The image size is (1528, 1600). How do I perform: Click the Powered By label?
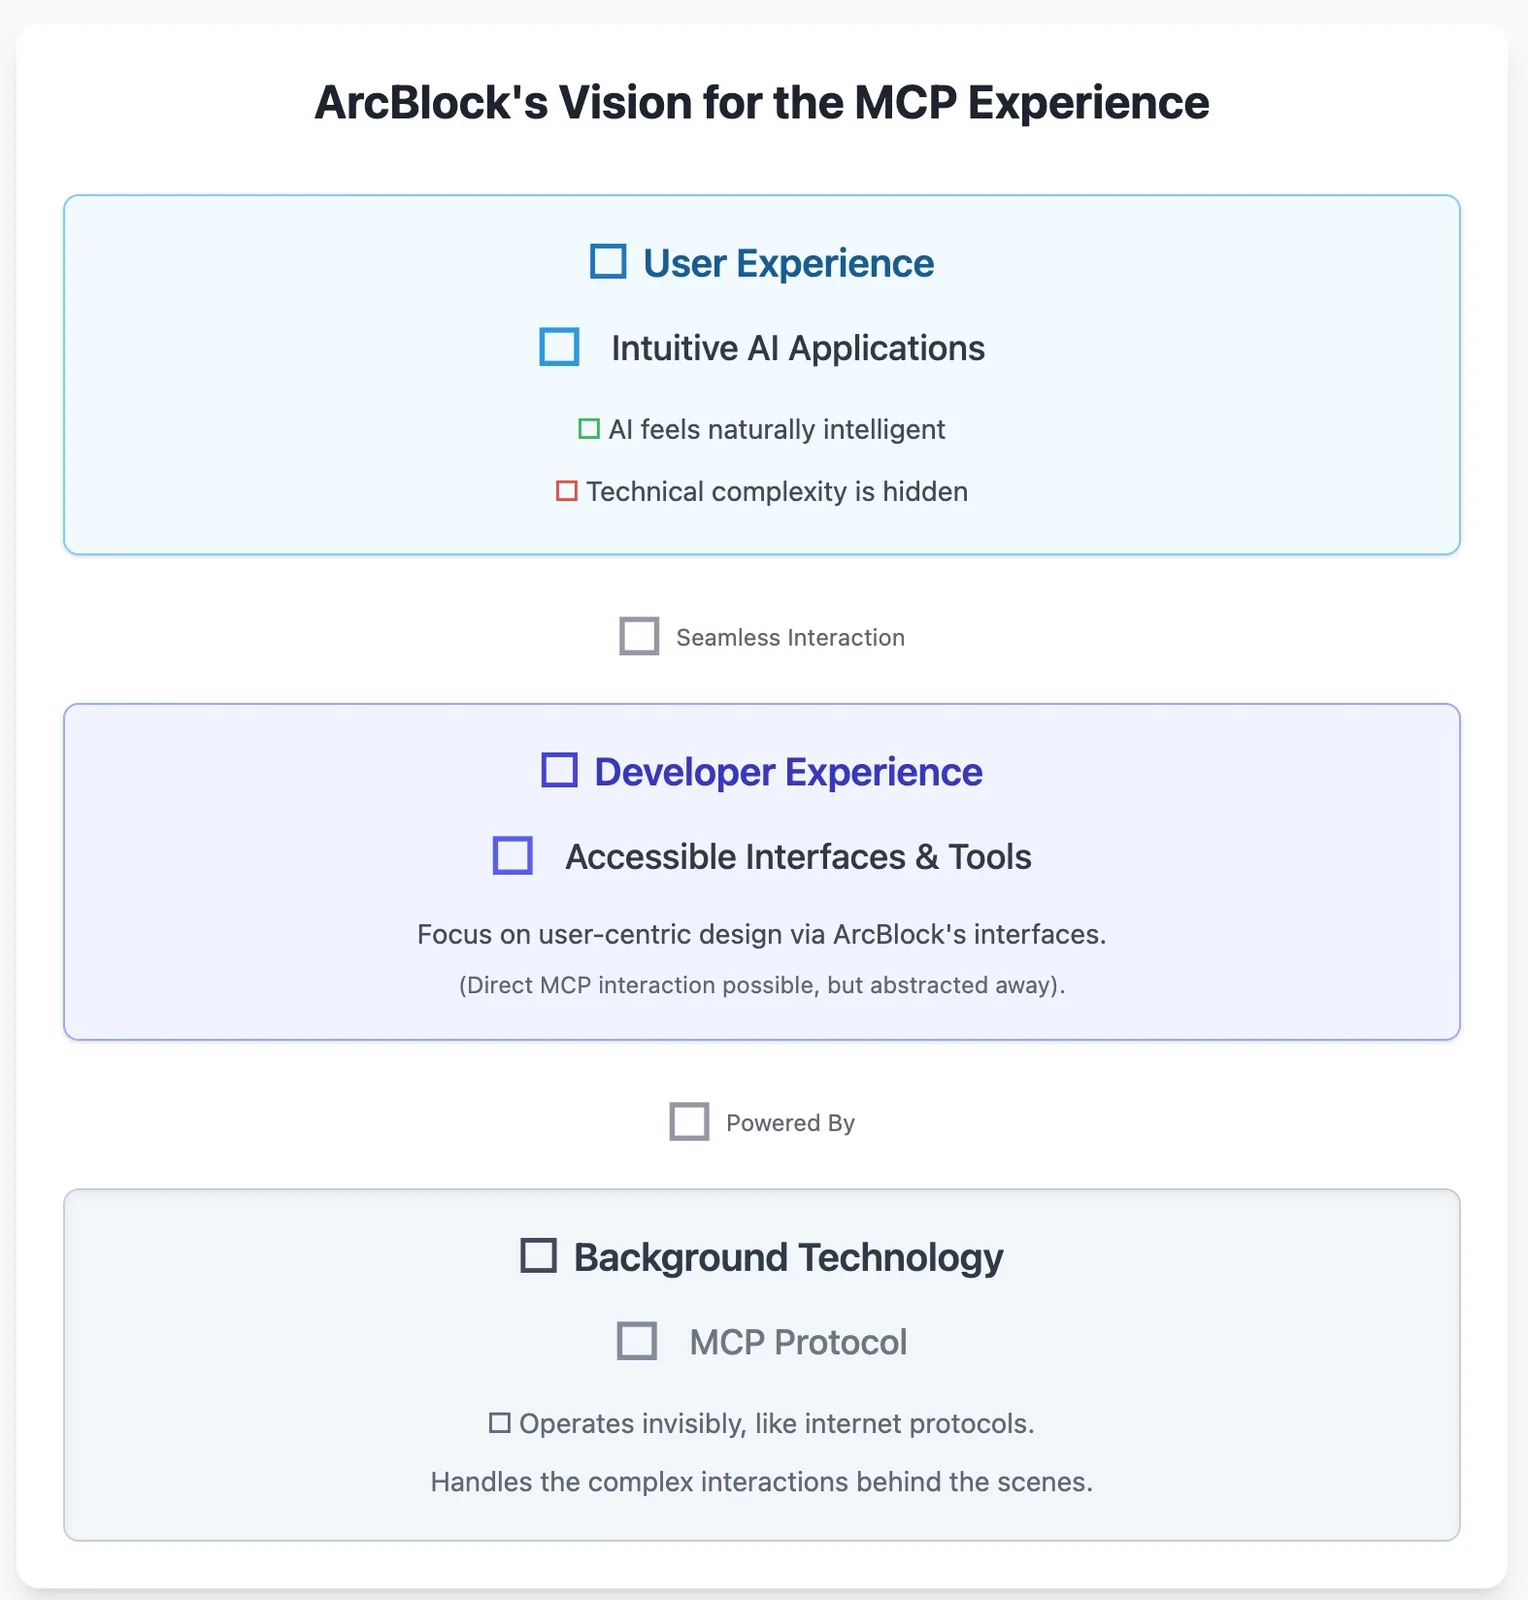click(790, 1123)
